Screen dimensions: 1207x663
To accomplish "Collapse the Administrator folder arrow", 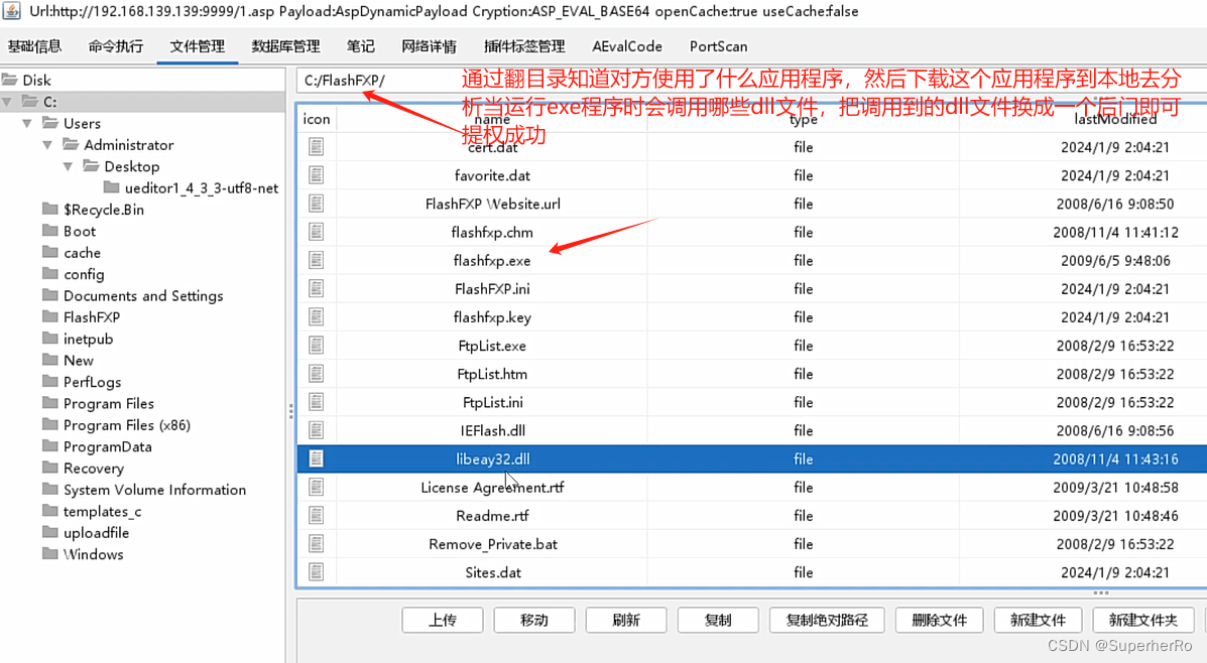I will [x=47, y=145].
